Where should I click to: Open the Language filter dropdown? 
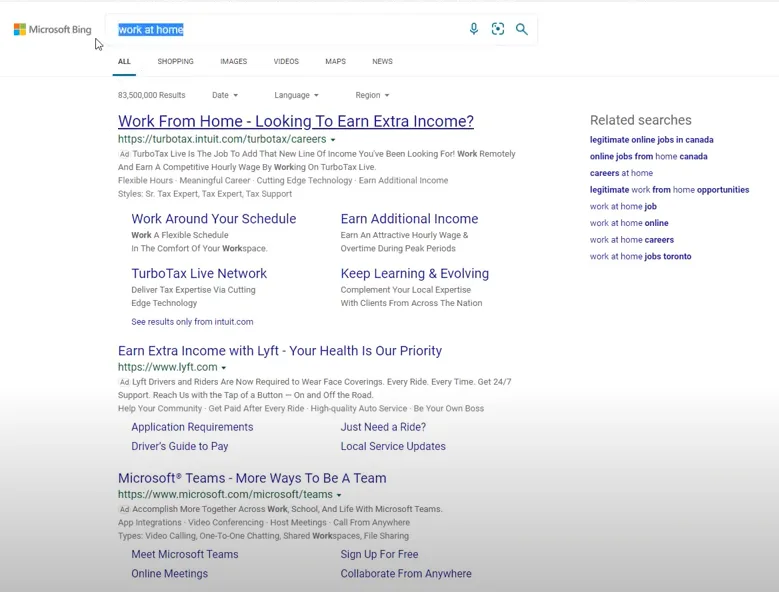(297, 95)
